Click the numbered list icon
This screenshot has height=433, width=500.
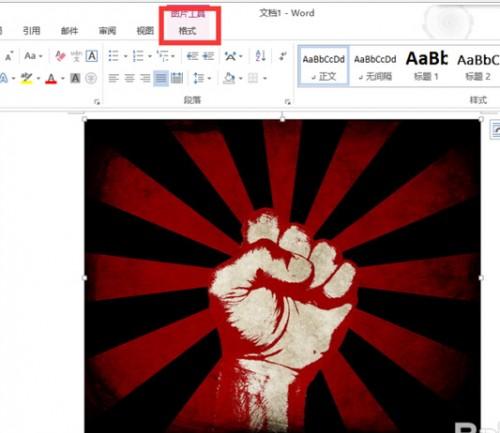tap(138, 56)
